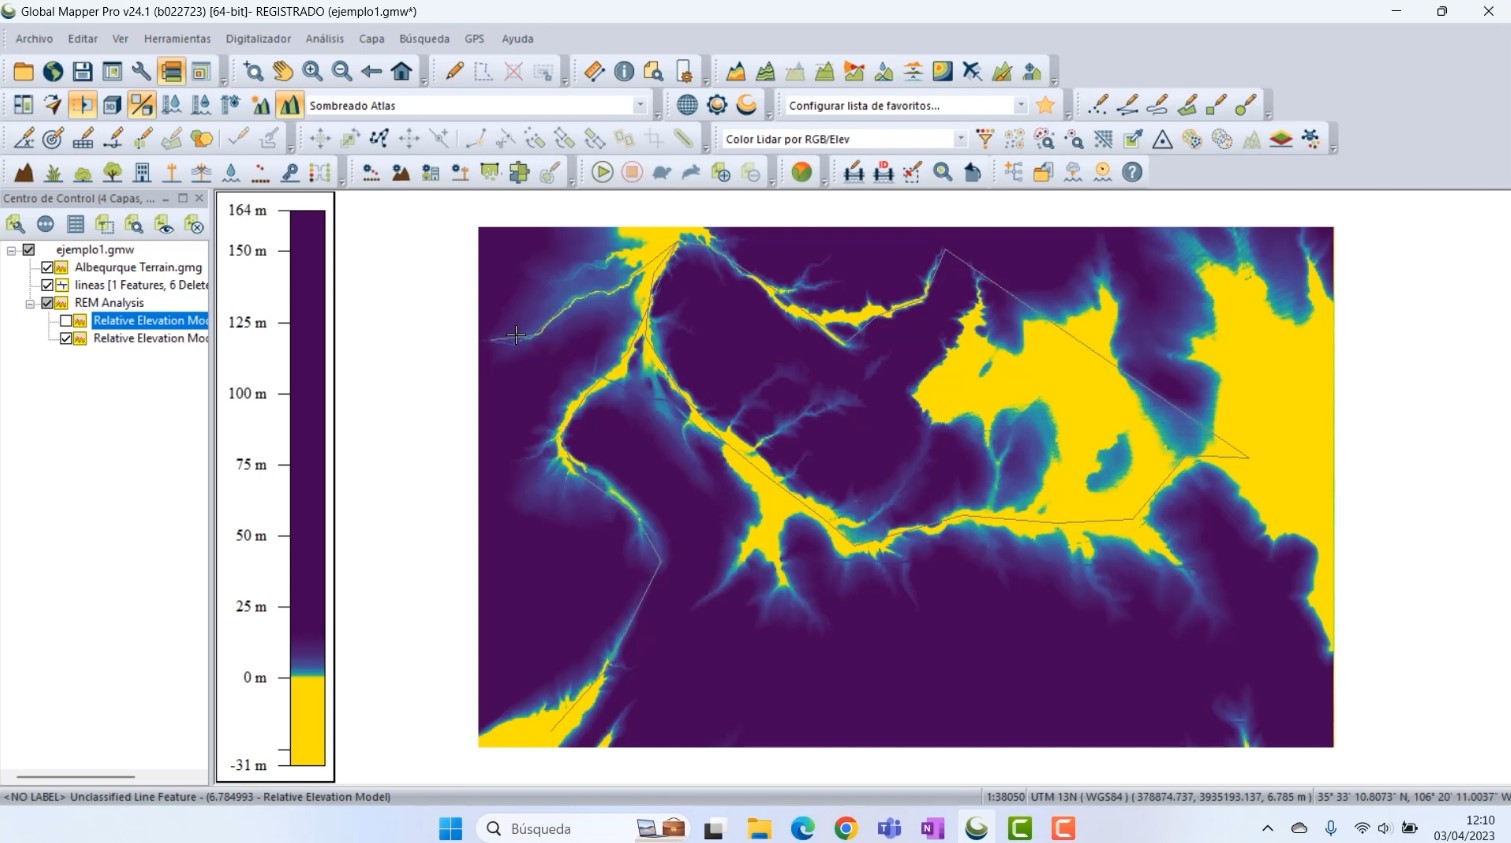Open the Sombreado Atlas shader dropdown
The height and width of the screenshot is (843, 1511).
coord(639,104)
